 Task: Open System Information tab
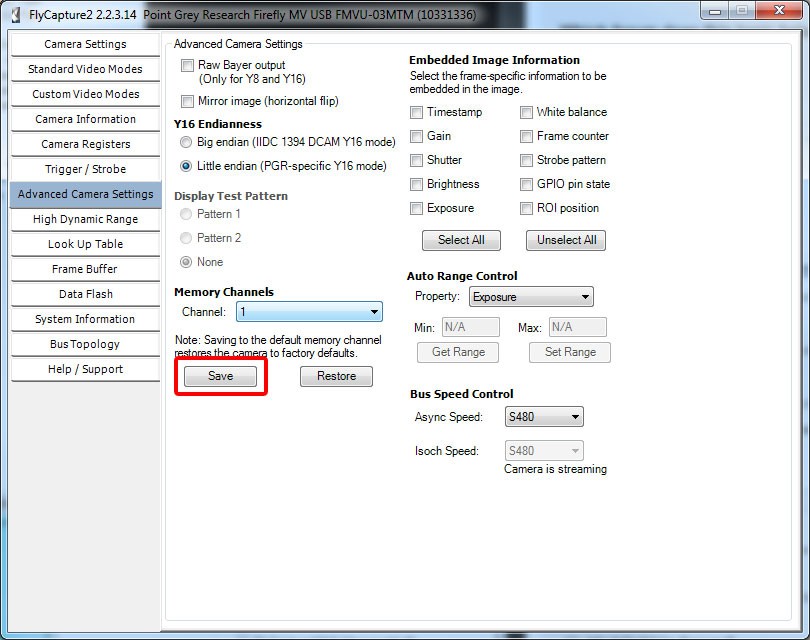click(x=85, y=319)
